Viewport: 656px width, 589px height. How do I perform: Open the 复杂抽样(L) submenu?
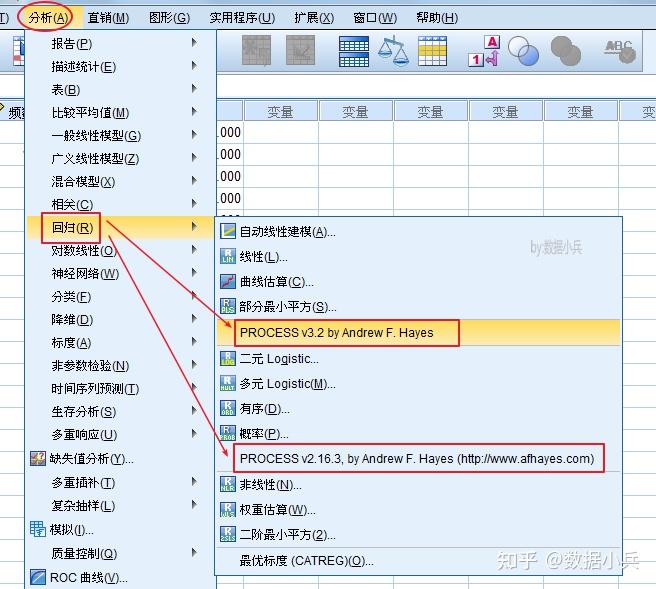tap(120, 505)
